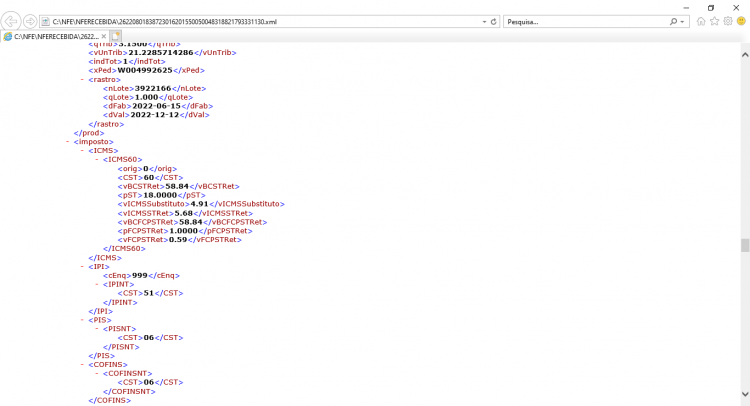This screenshot has width=750, height=406.
Task: Click the IPINT CST value 51
Action: pos(149,293)
